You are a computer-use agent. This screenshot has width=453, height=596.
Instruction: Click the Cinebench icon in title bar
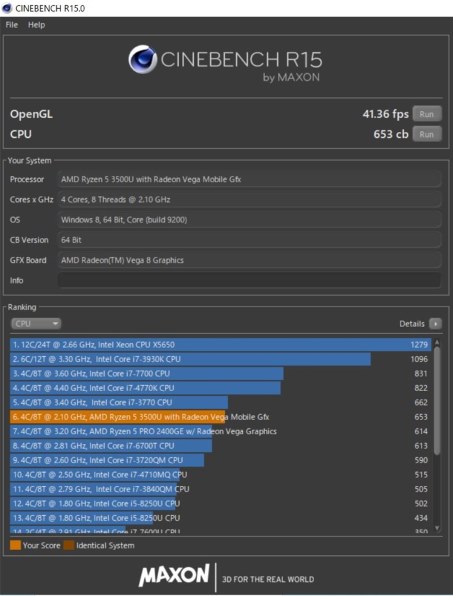click(7, 8)
